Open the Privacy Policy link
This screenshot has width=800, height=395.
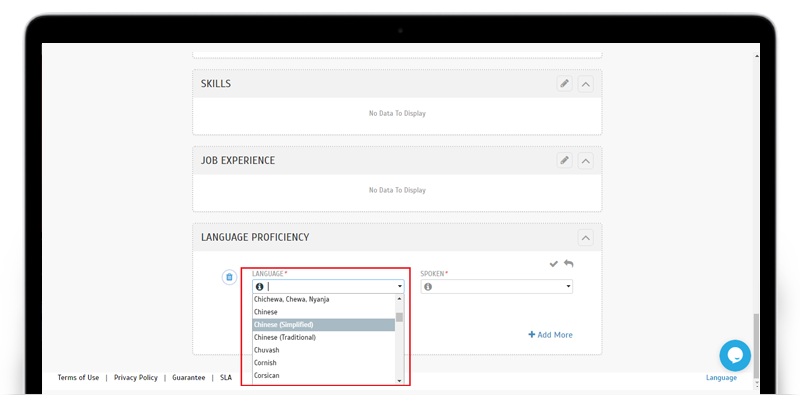pos(136,378)
